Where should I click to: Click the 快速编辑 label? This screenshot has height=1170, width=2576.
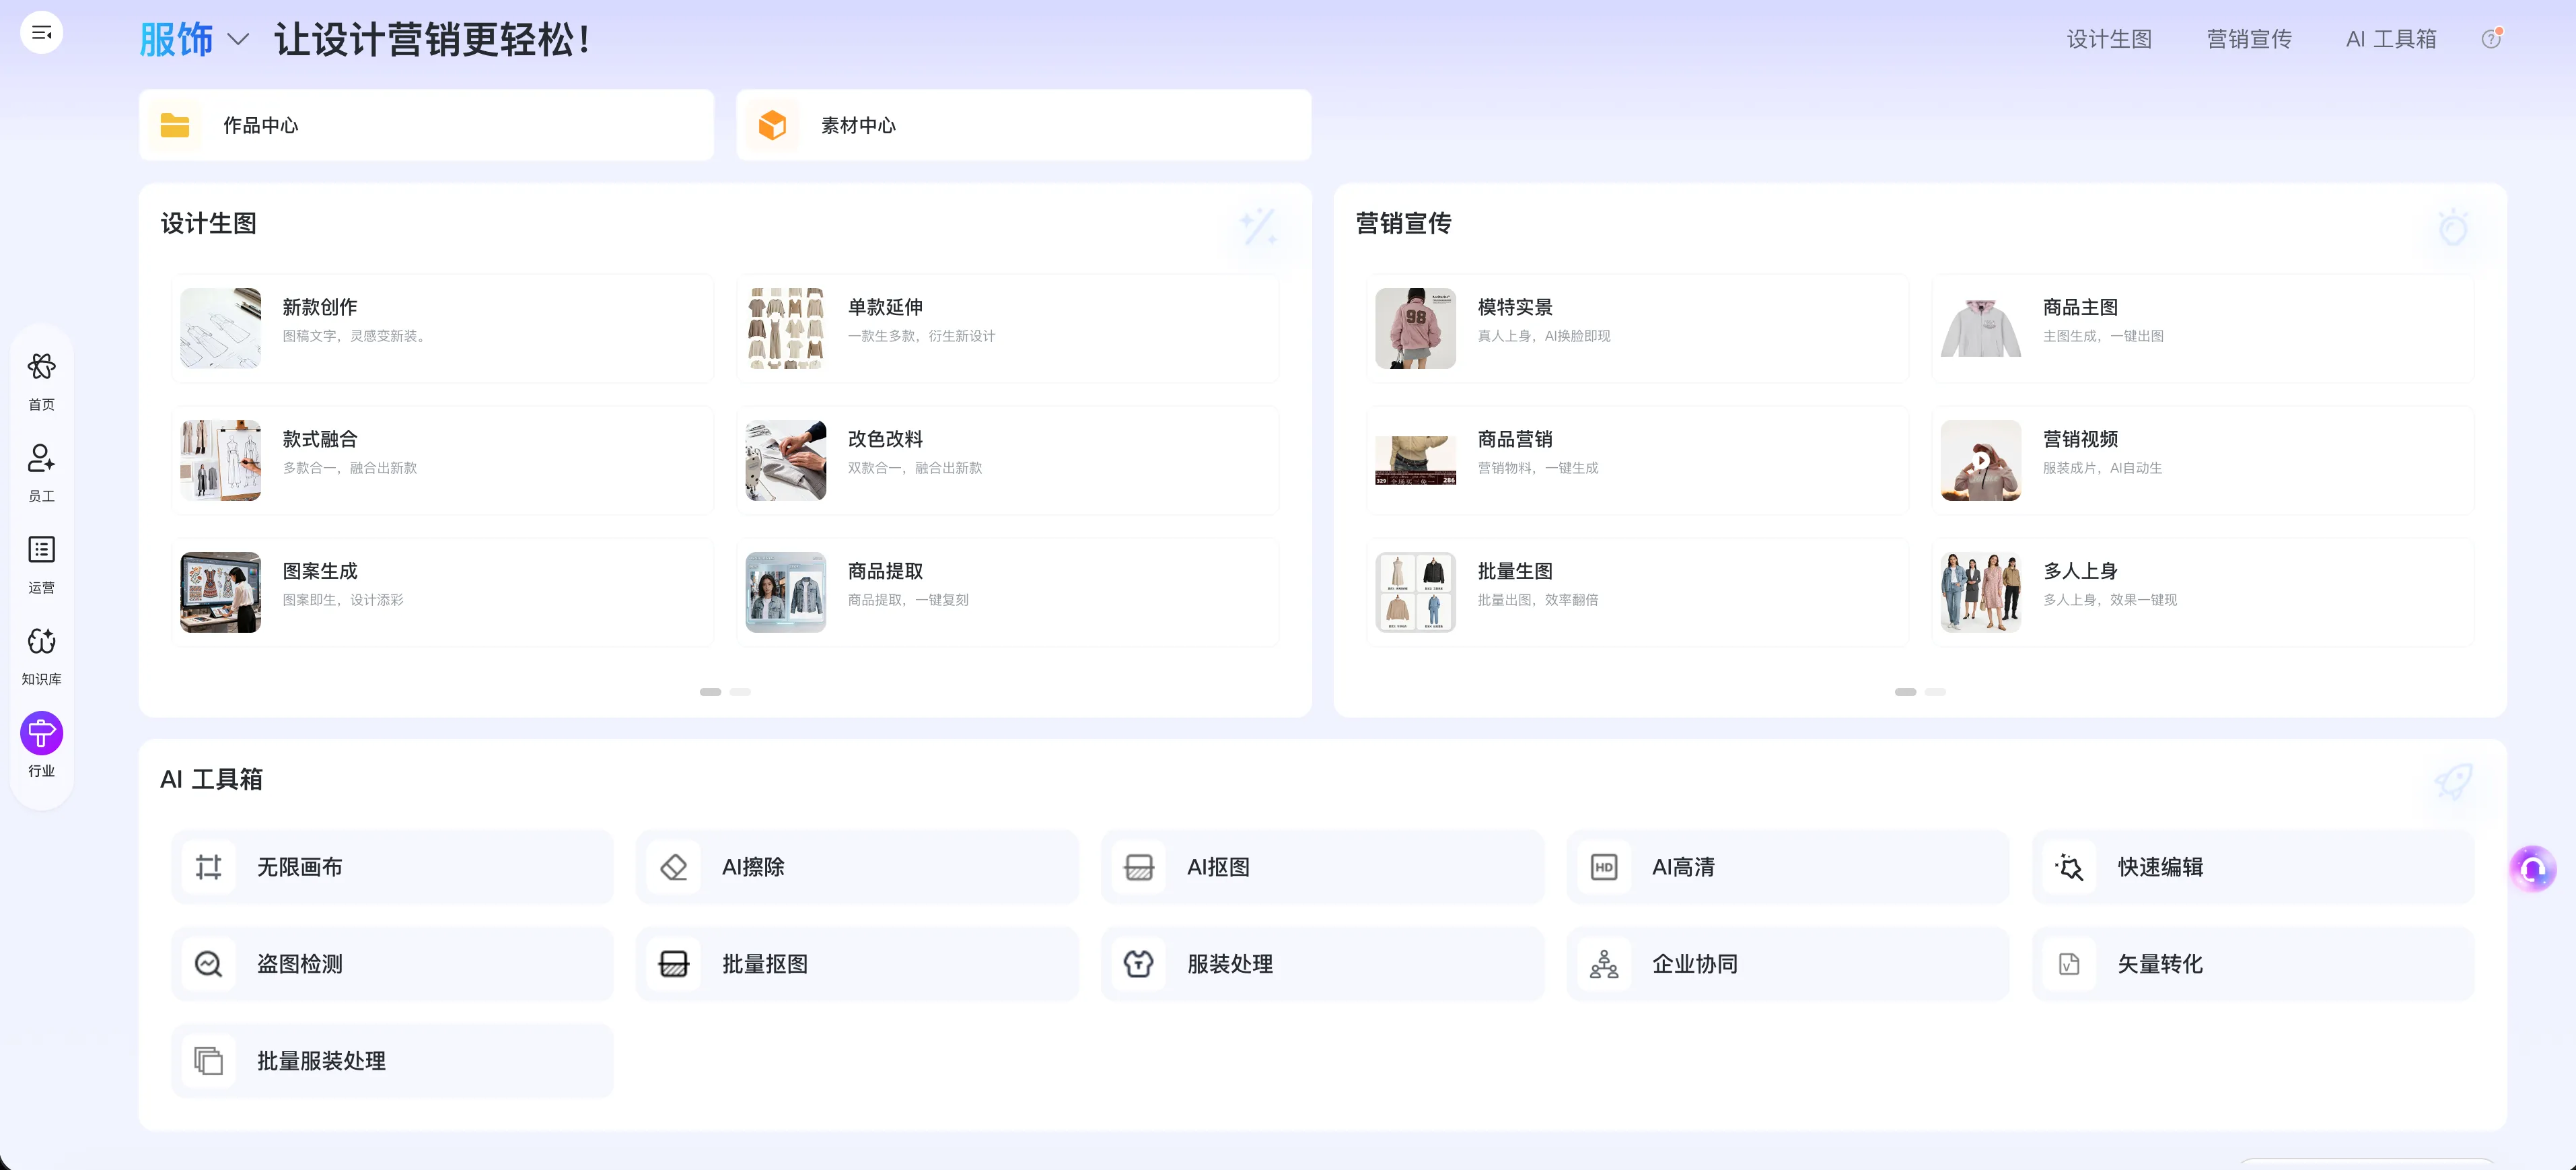tap(2160, 867)
